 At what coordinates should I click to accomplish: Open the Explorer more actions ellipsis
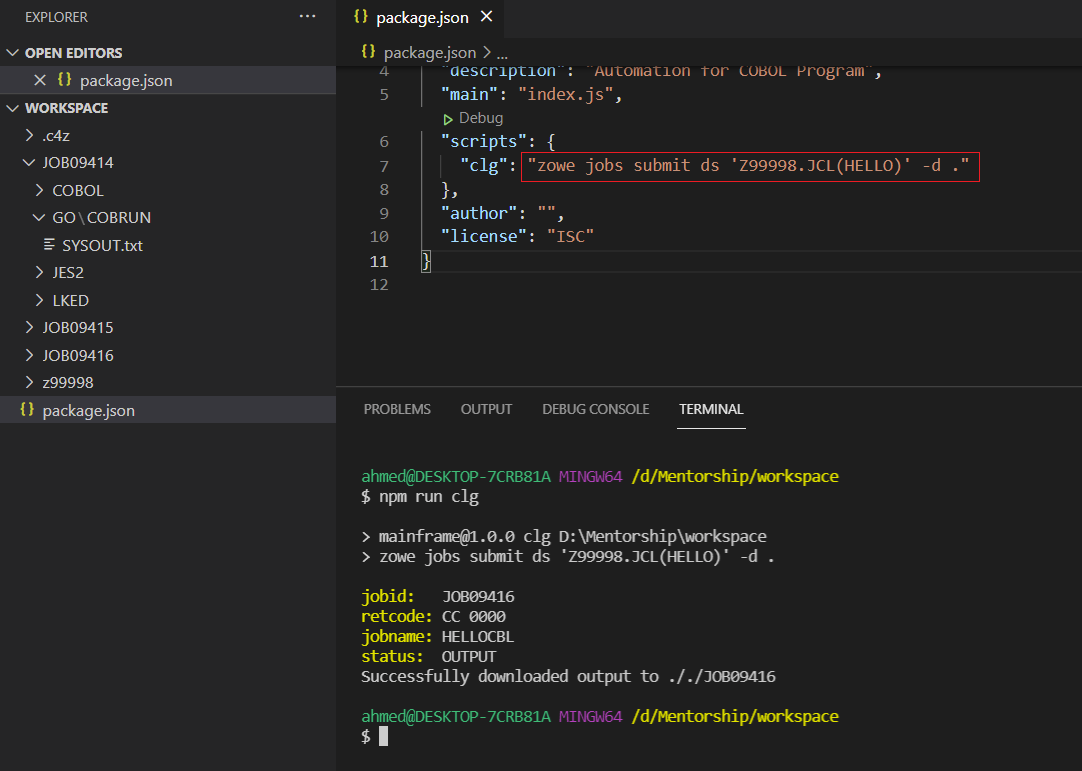307,17
